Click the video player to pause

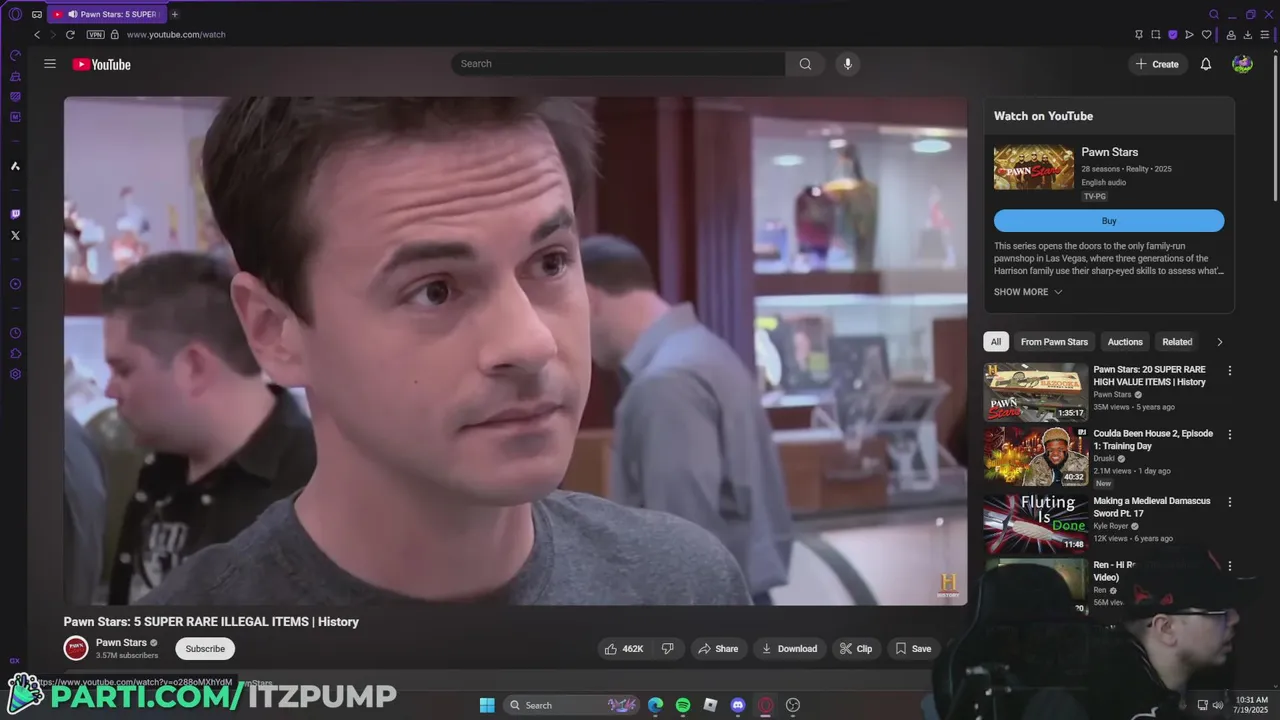[x=515, y=350]
